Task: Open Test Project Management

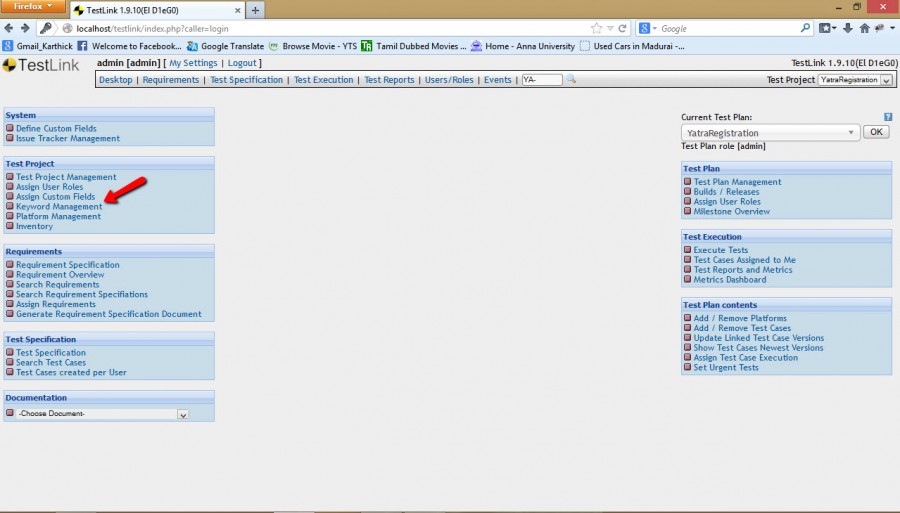Action: [x=66, y=177]
